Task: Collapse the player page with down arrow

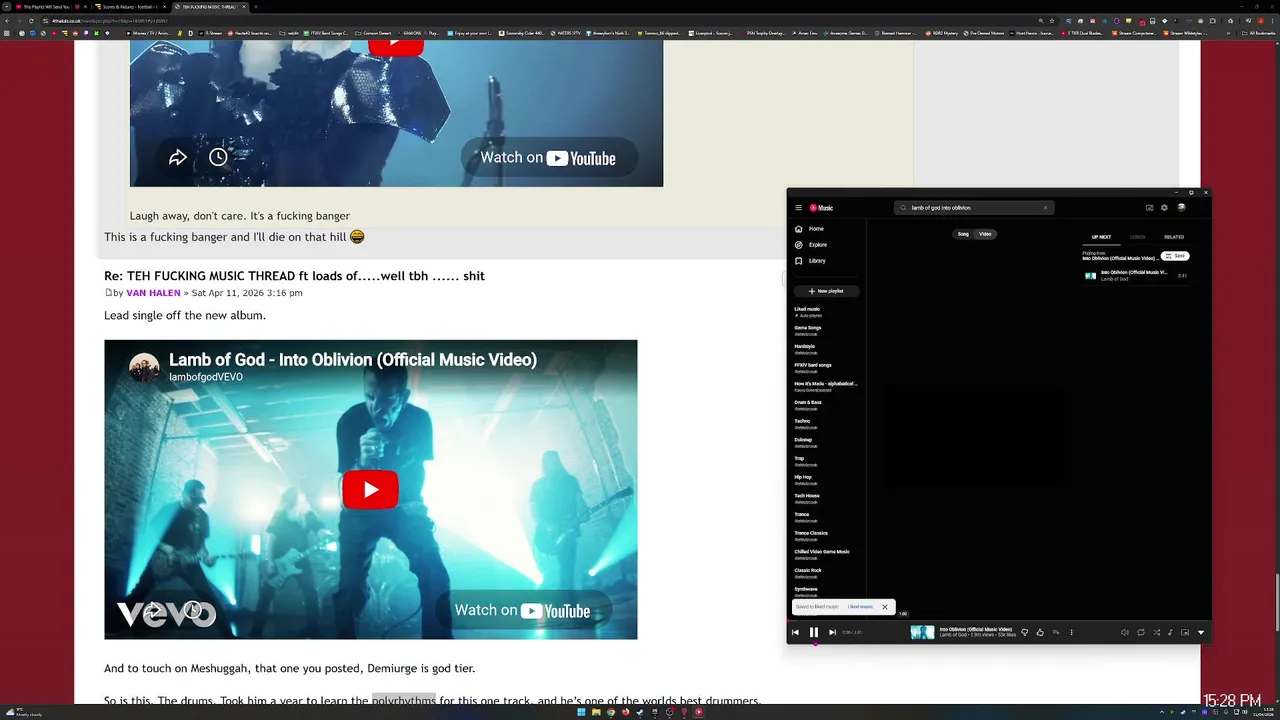Action: tap(1201, 632)
